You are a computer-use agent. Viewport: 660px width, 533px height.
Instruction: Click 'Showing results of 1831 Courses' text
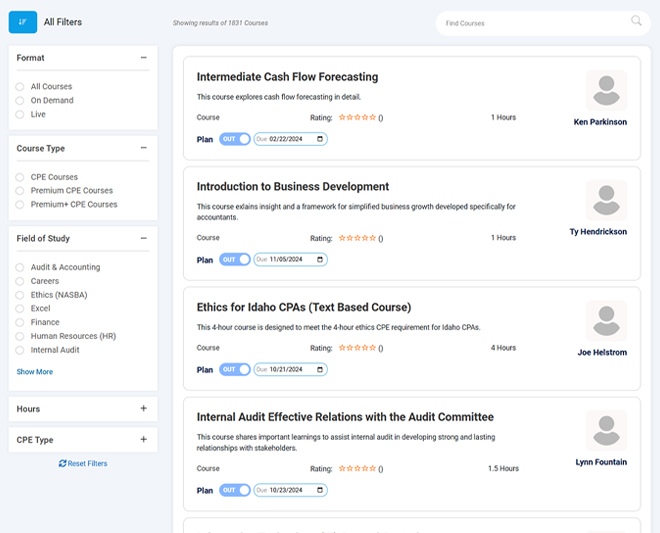(x=220, y=23)
